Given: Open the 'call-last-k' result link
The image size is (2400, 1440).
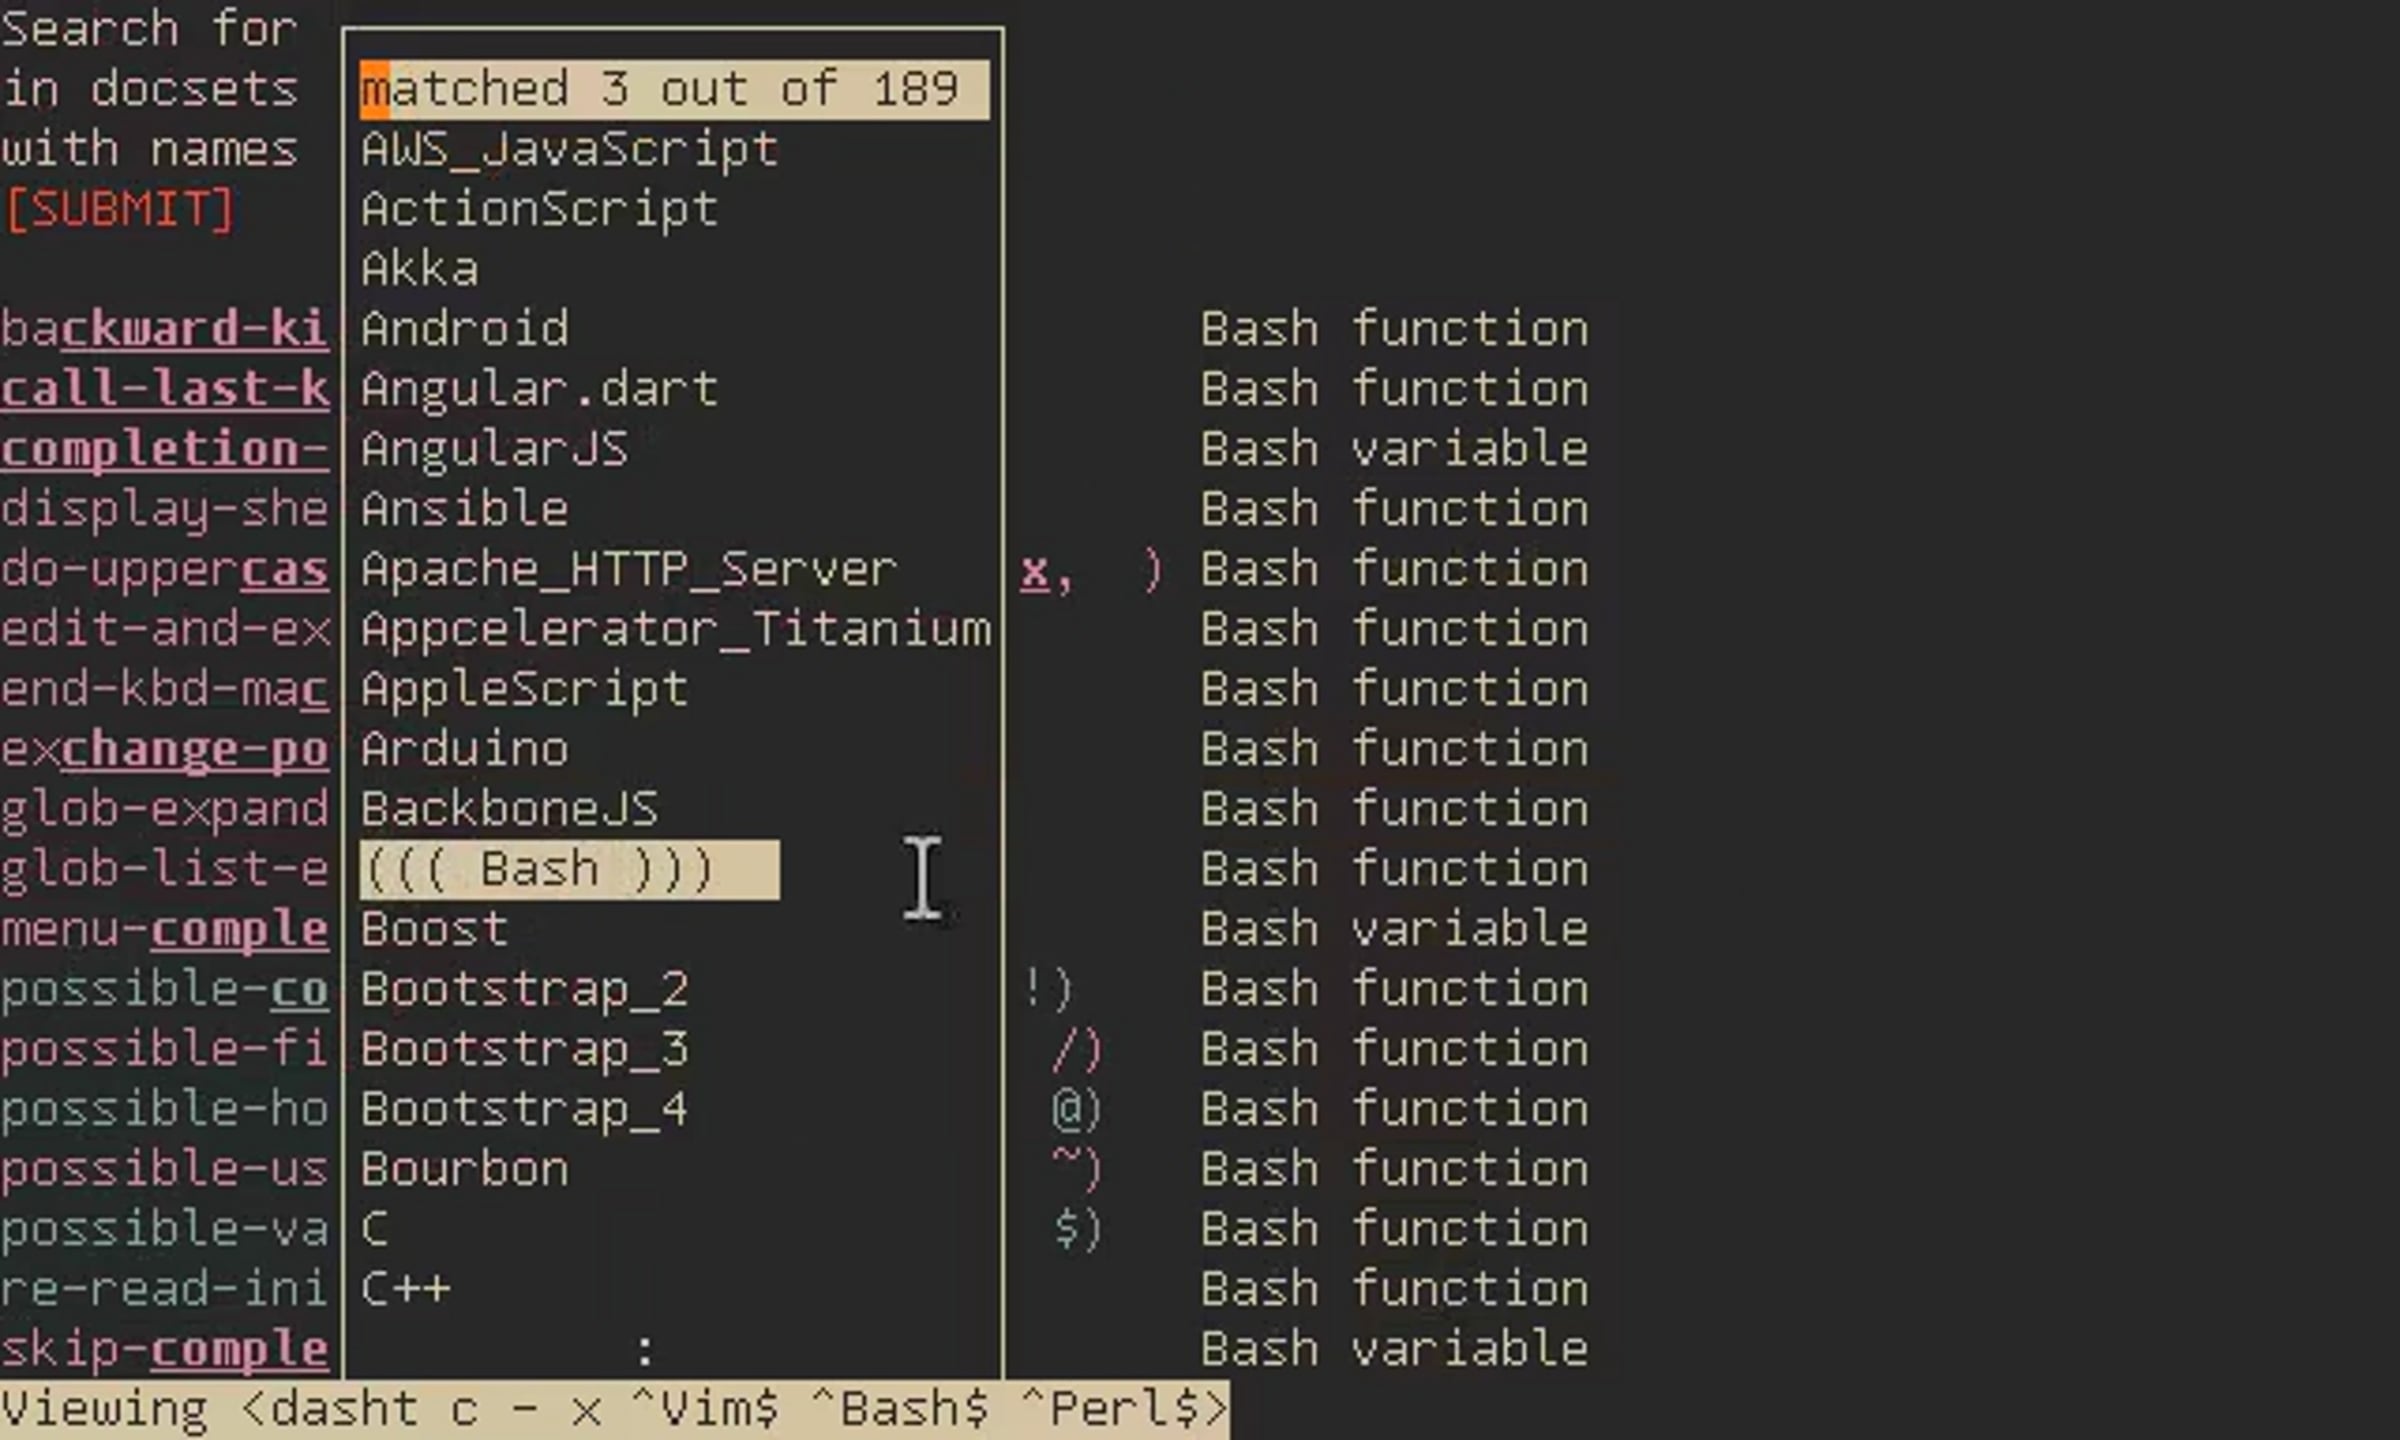Looking at the screenshot, I should (x=165, y=390).
